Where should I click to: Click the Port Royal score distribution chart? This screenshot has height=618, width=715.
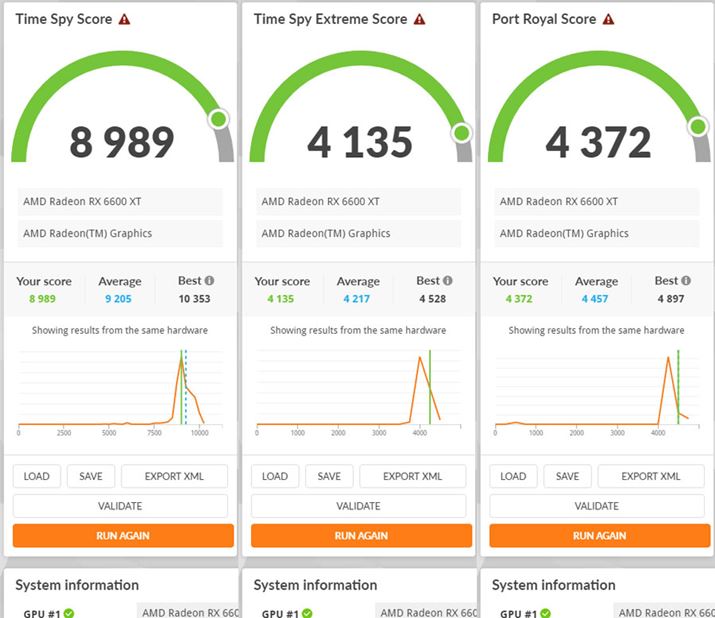[x=590, y=389]
